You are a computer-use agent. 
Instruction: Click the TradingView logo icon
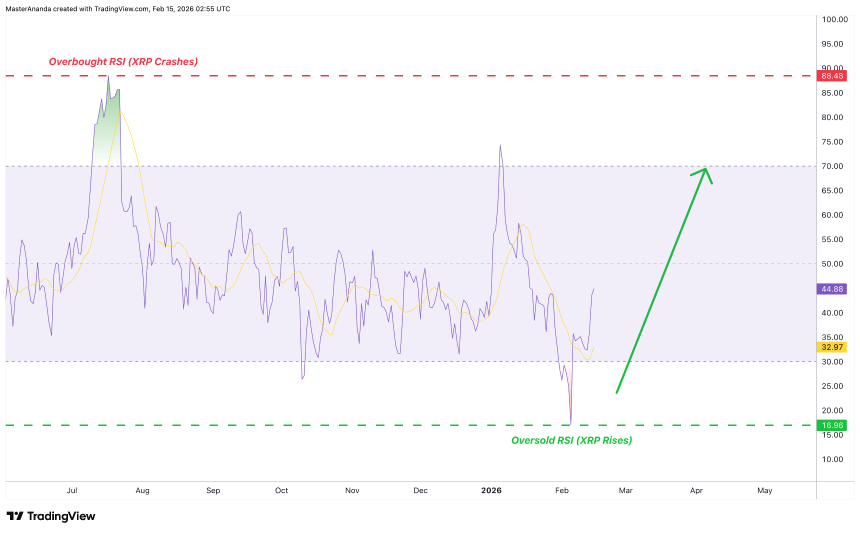[x=15, y=516]
